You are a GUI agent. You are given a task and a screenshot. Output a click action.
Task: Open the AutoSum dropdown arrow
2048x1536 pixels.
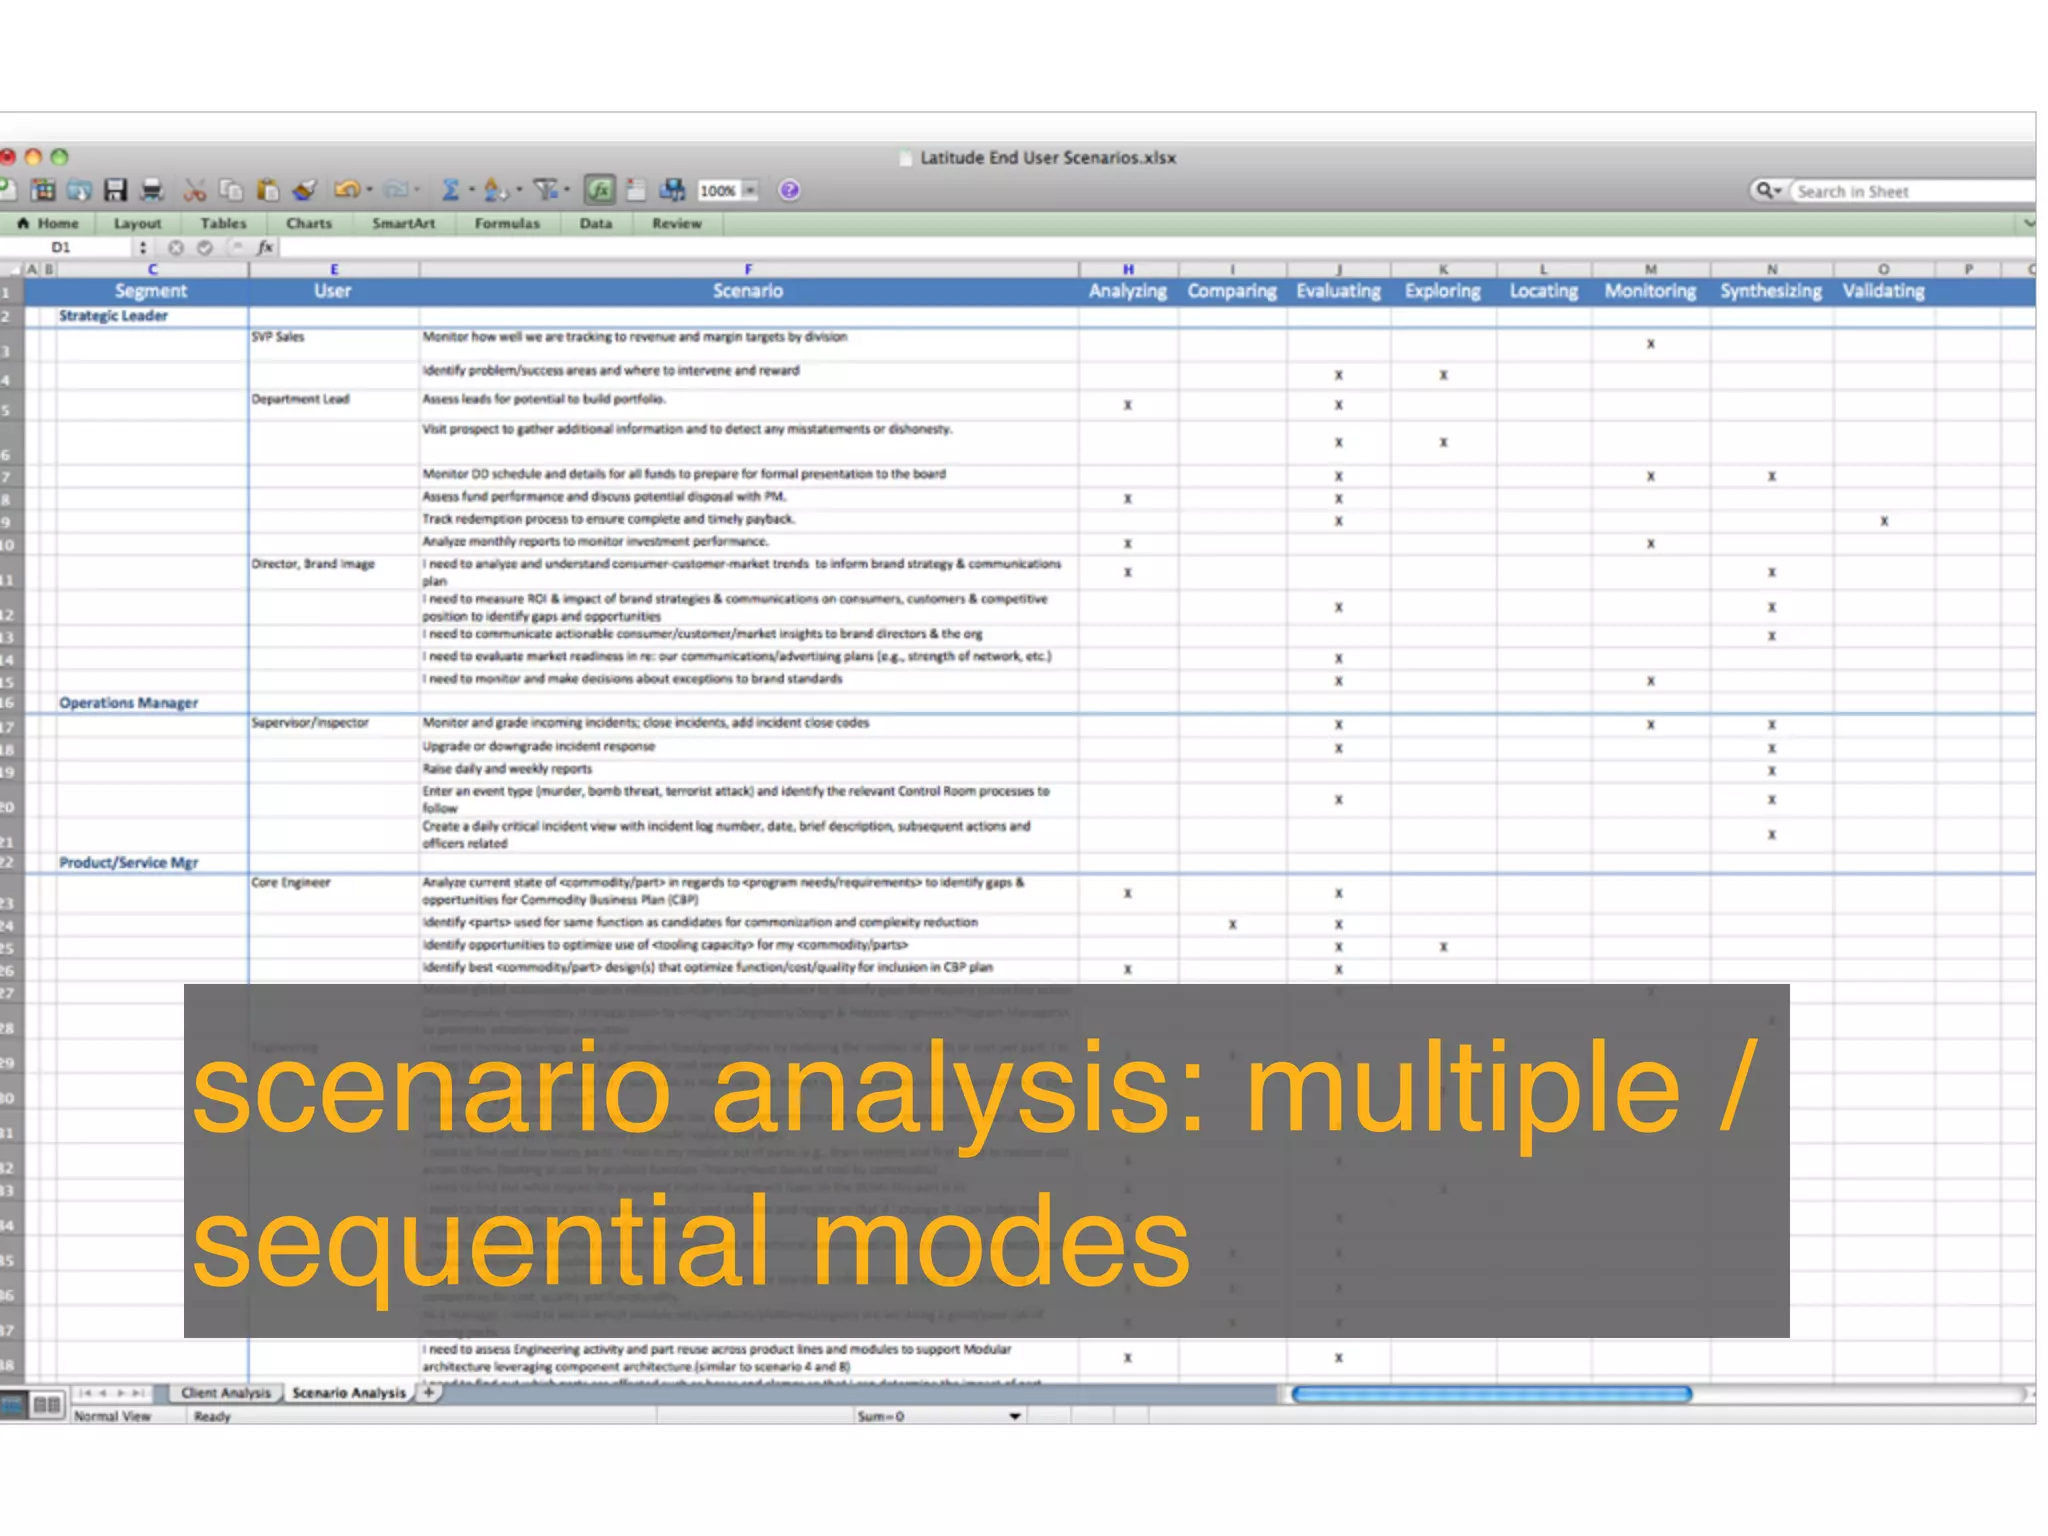coord(471,190)
